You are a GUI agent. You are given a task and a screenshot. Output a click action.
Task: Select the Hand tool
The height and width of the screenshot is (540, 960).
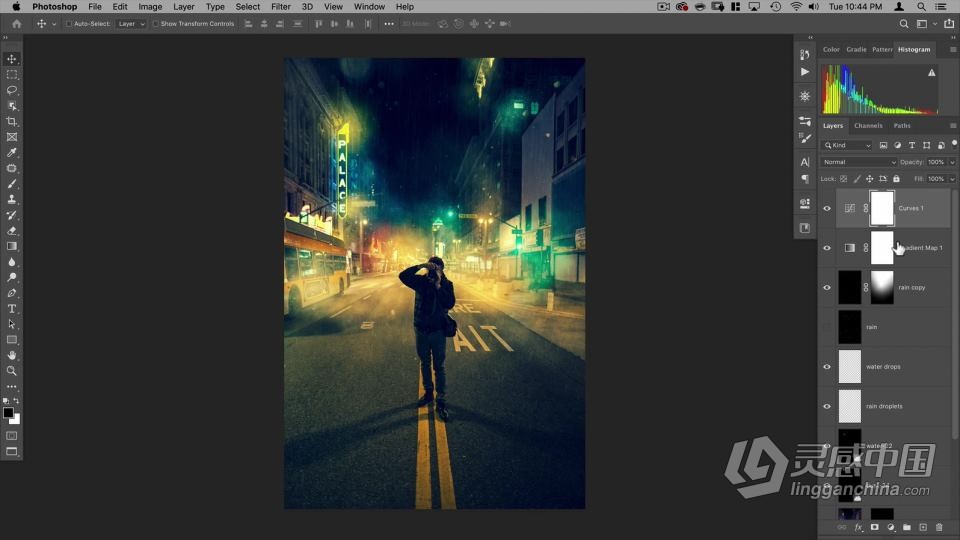(12, 355)
